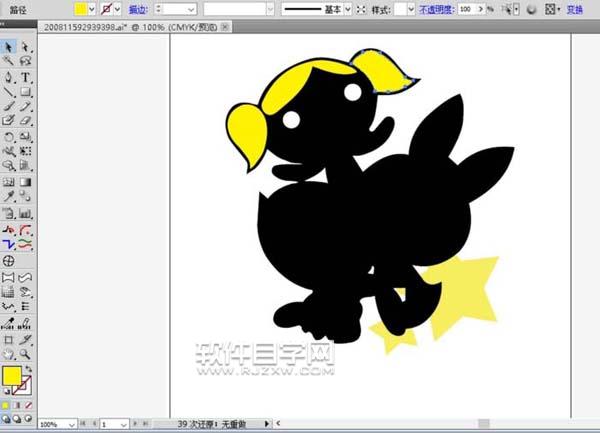Select the Selection (black arrow) tool
600x433 pixels.
(8, 47)
